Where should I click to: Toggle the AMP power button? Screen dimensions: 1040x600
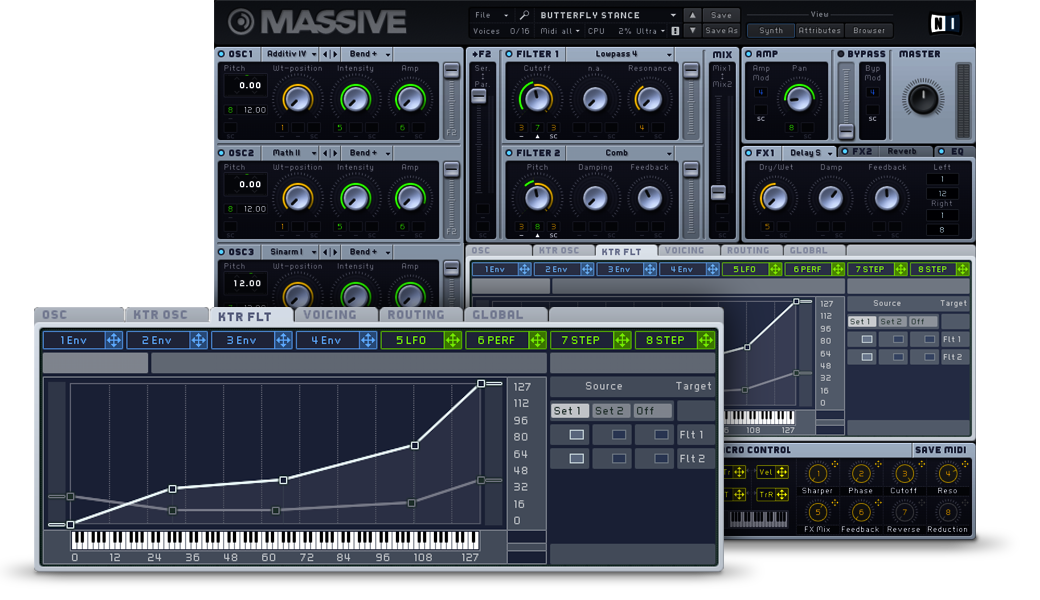pos(749,54)
